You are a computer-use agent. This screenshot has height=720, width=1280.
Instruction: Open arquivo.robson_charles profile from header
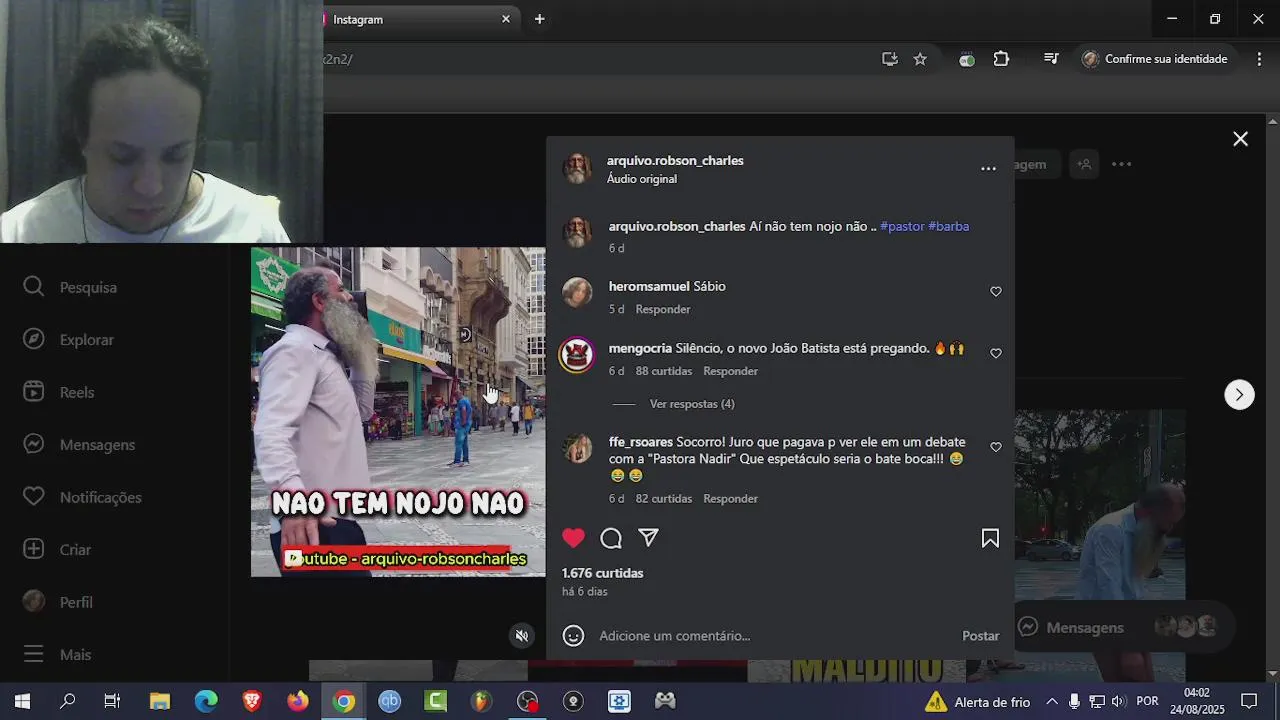pos(675,160)
